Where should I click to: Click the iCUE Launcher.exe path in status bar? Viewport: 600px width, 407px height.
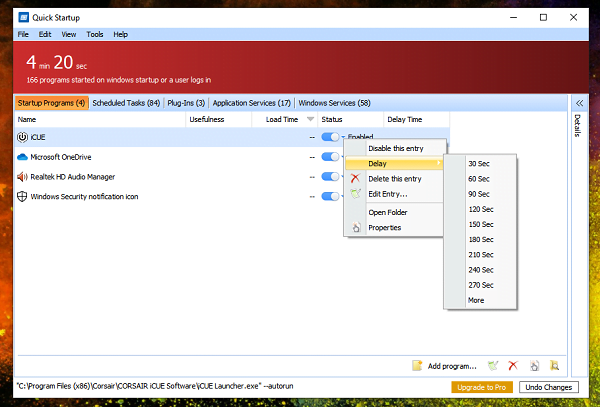coord(155,386)
